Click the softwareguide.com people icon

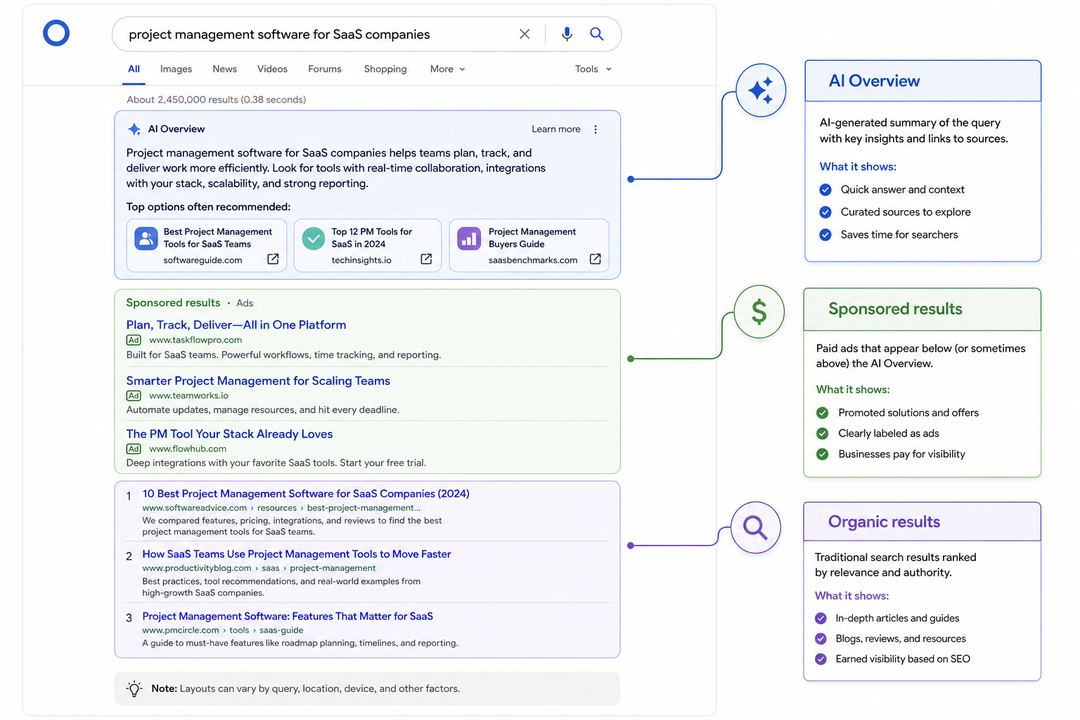point(146,238)
